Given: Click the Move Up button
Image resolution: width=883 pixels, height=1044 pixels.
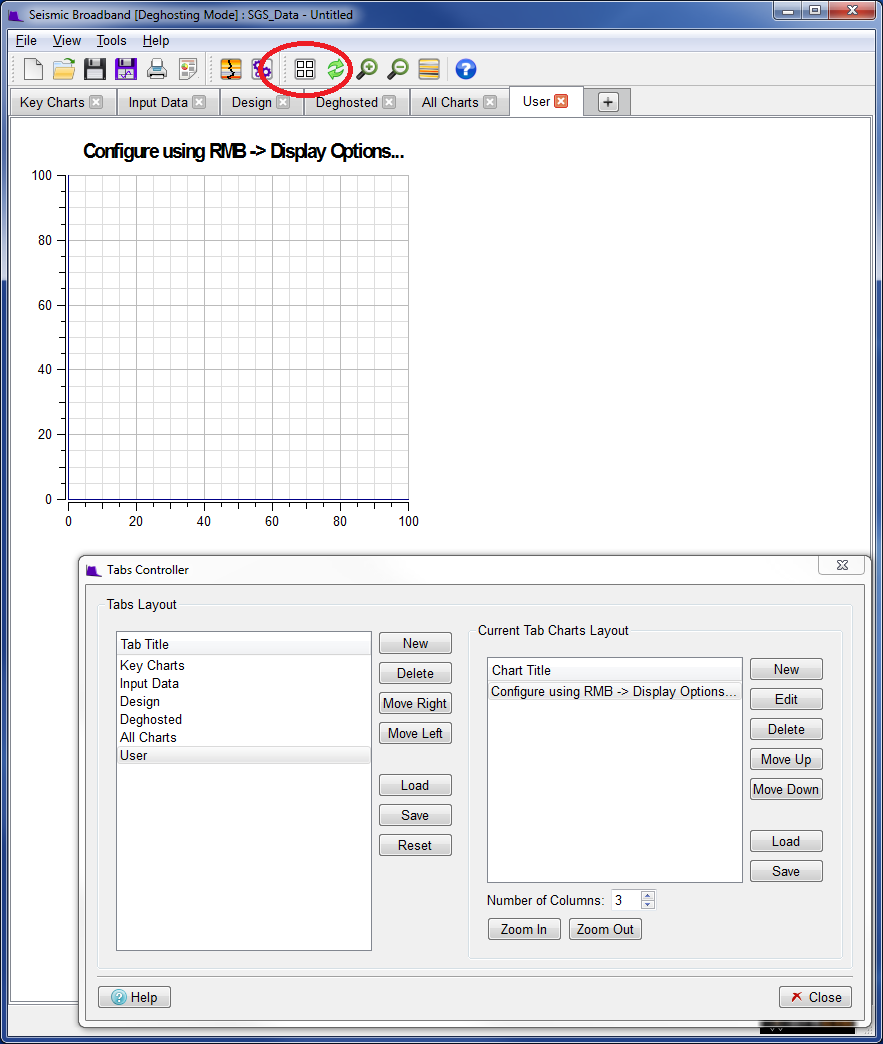Looking at the screenshot, I should 786,759.
